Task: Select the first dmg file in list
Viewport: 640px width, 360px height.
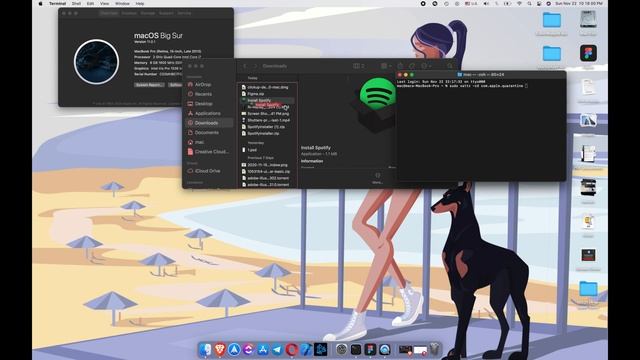Action: 267,87
